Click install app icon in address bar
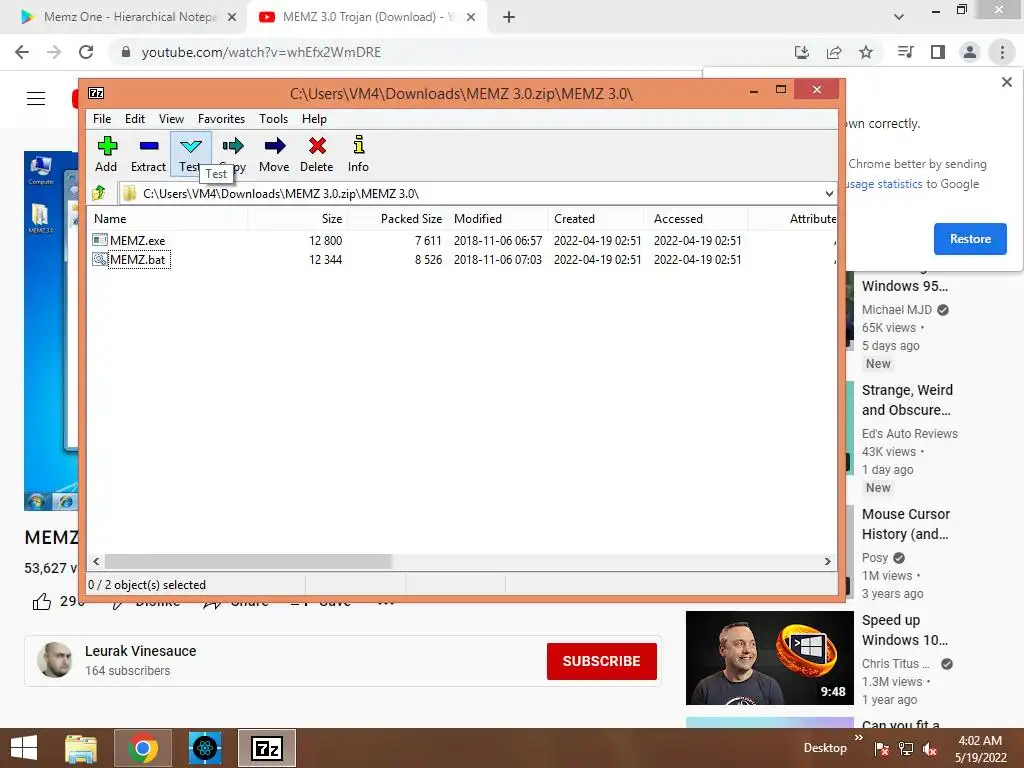Screen dimensions: 1024x768 click(802, 52)
